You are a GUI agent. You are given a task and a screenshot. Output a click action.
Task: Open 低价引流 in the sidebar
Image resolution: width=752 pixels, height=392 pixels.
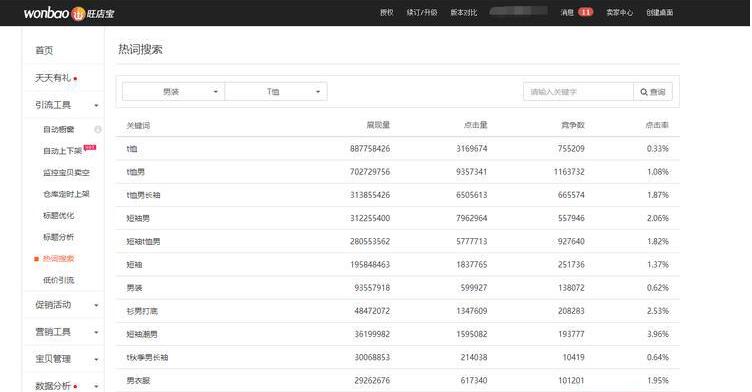(59, 280)
